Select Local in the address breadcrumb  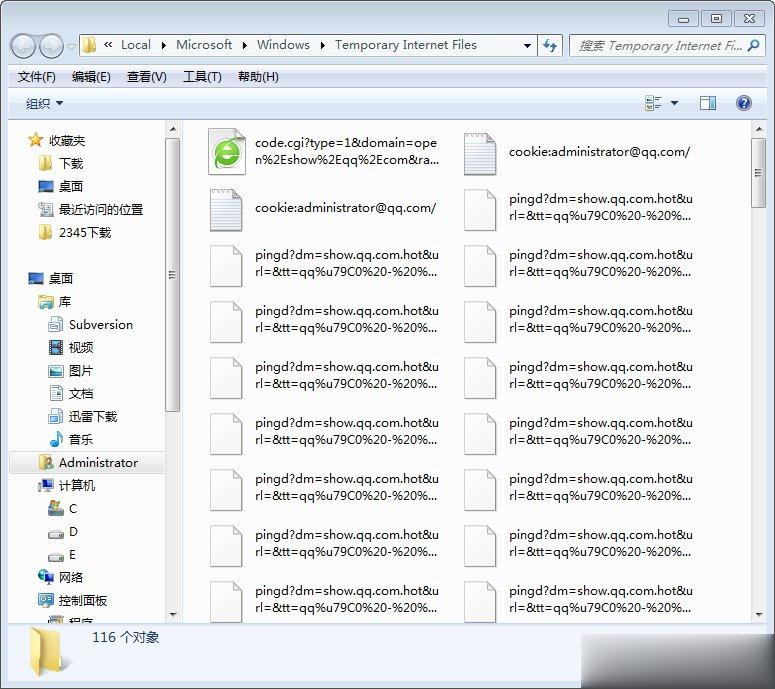[136, 45]
